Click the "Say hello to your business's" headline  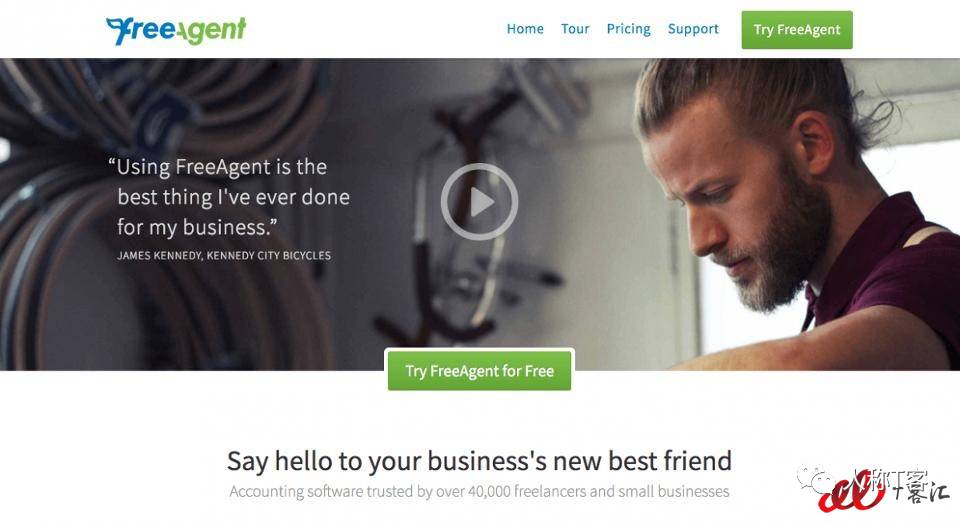479,461
